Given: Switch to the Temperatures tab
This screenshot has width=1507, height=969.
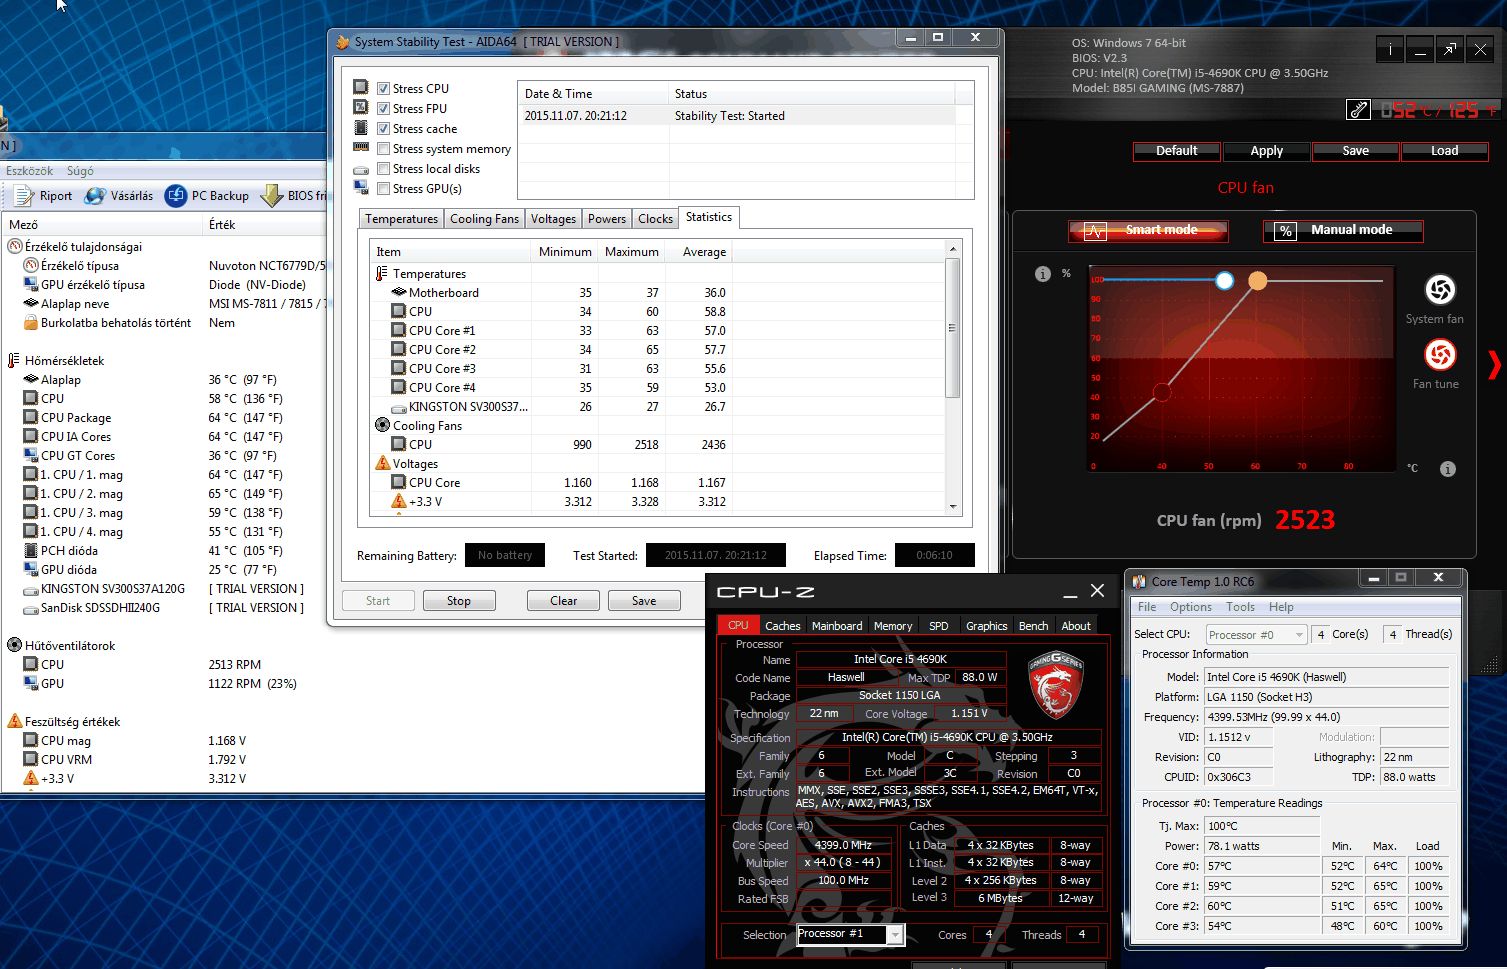Looking at the screenshot, I should click(x=401, y=219).
